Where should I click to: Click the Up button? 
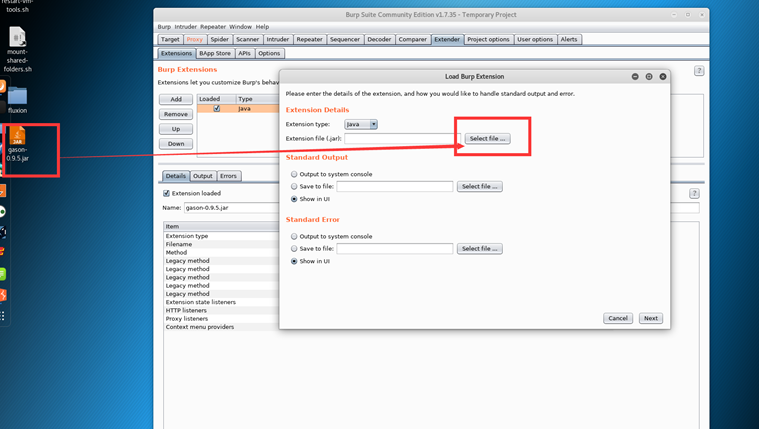tap(176, 129)
